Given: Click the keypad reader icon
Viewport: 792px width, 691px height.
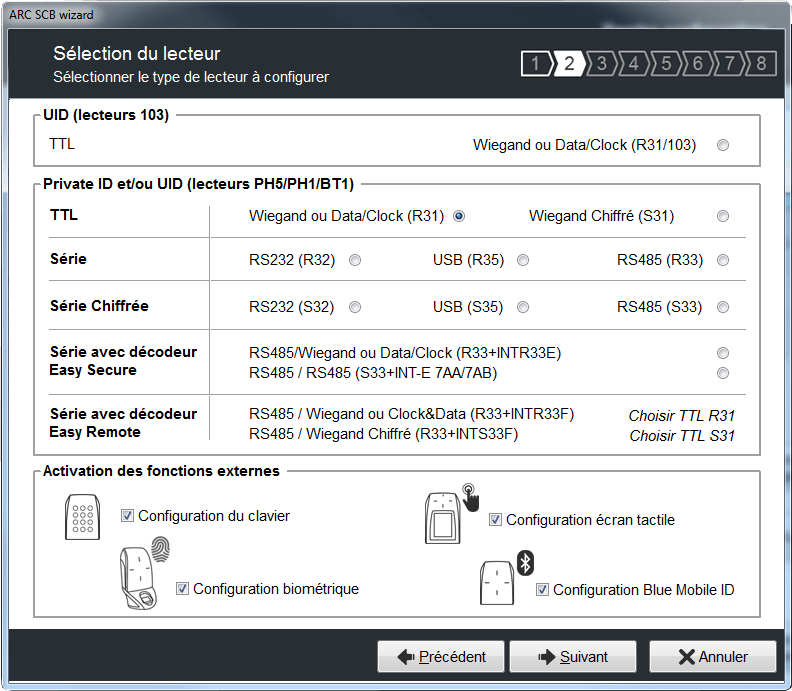Looking at the screenshot, I should [x=82, y=517].
